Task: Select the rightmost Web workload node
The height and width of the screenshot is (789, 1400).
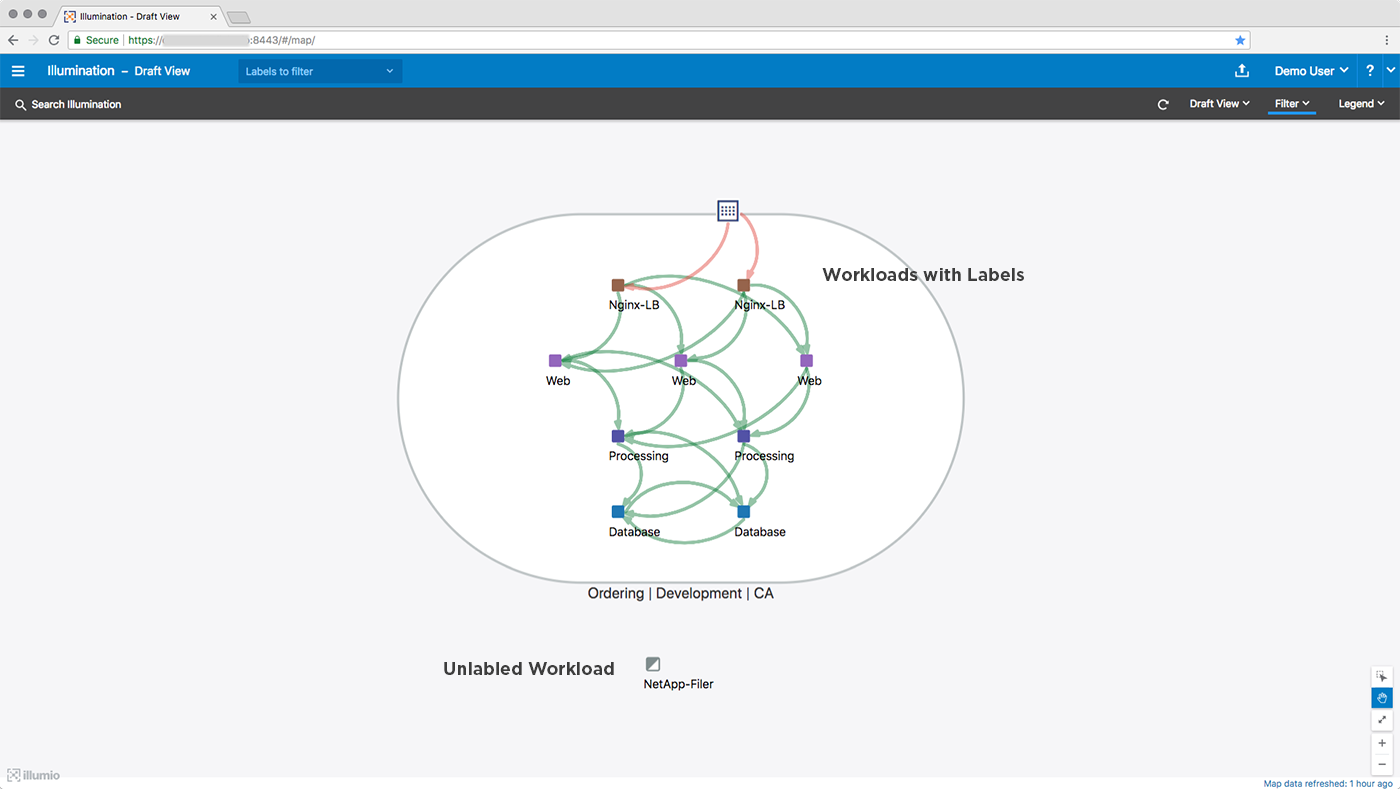Action: (x=806, y=361)
